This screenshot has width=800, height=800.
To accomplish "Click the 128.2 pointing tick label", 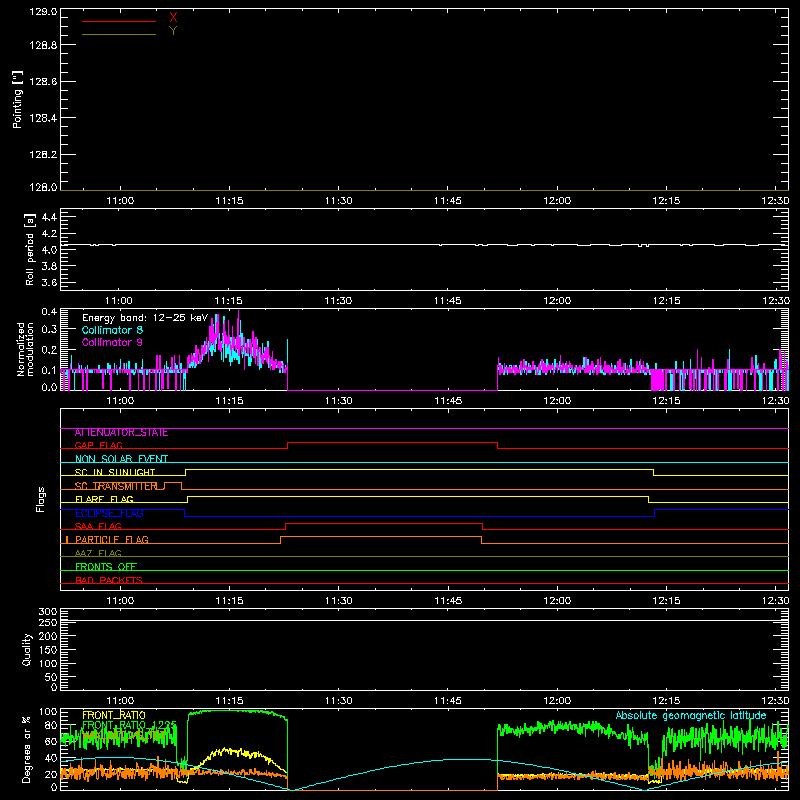I will [43, 155].
